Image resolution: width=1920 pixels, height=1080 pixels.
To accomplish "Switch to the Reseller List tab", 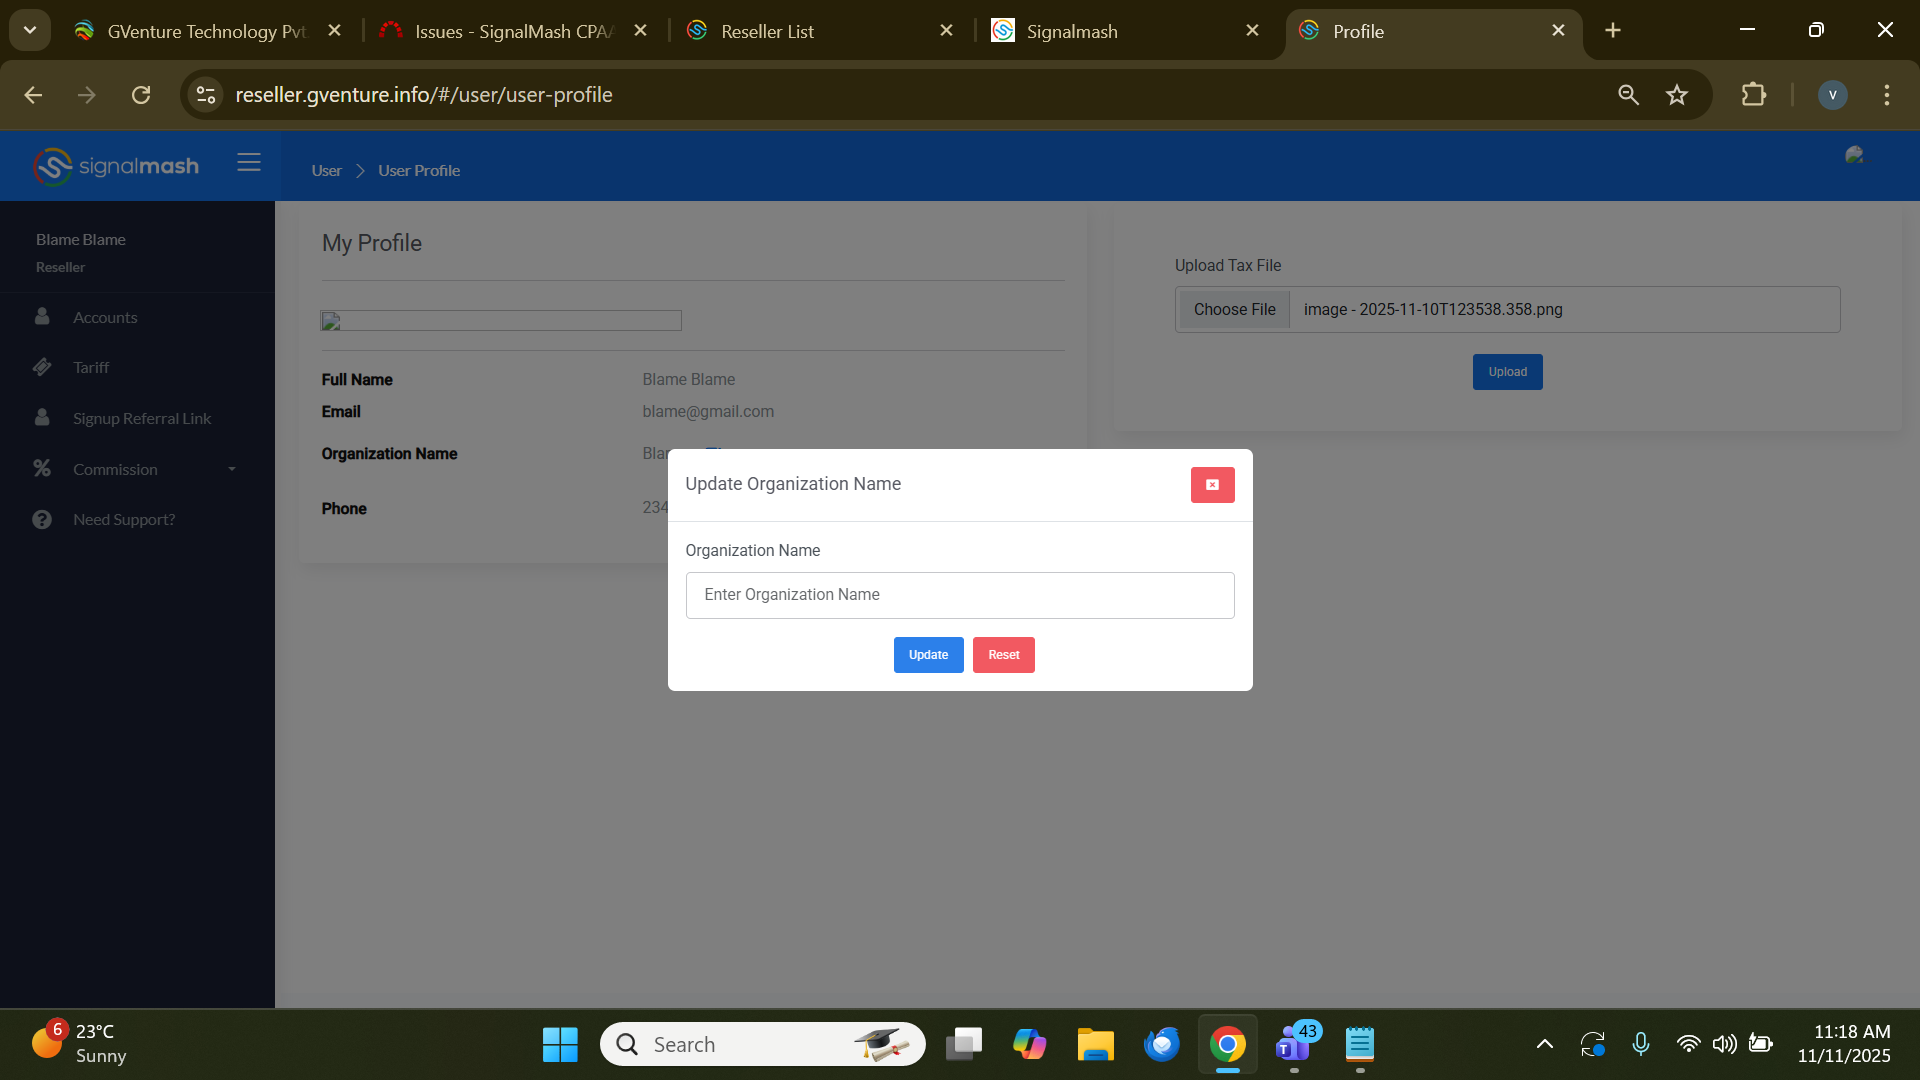I will pyautogui.click(x=767, y=31).
